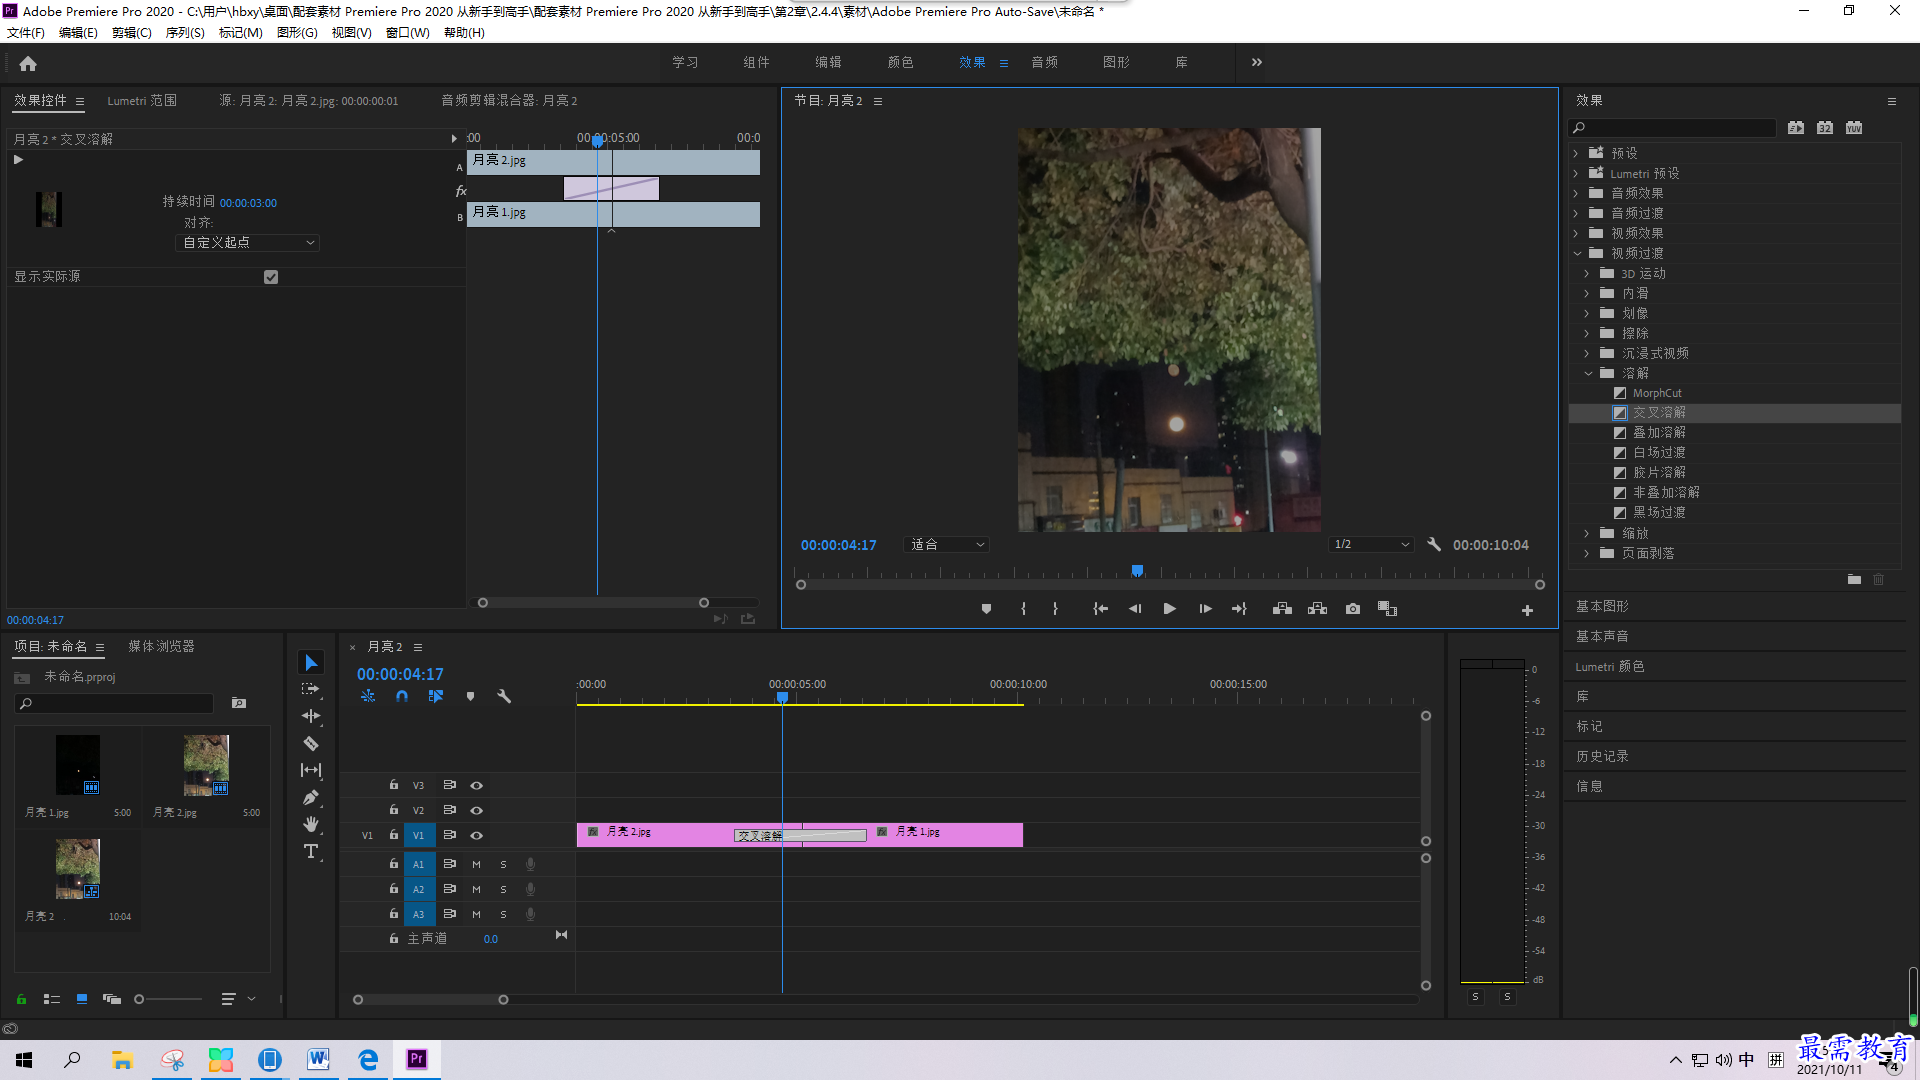Select the MorphCut transition
The width and height of the screenshot is (1920, 1080).
(1657, 393)
